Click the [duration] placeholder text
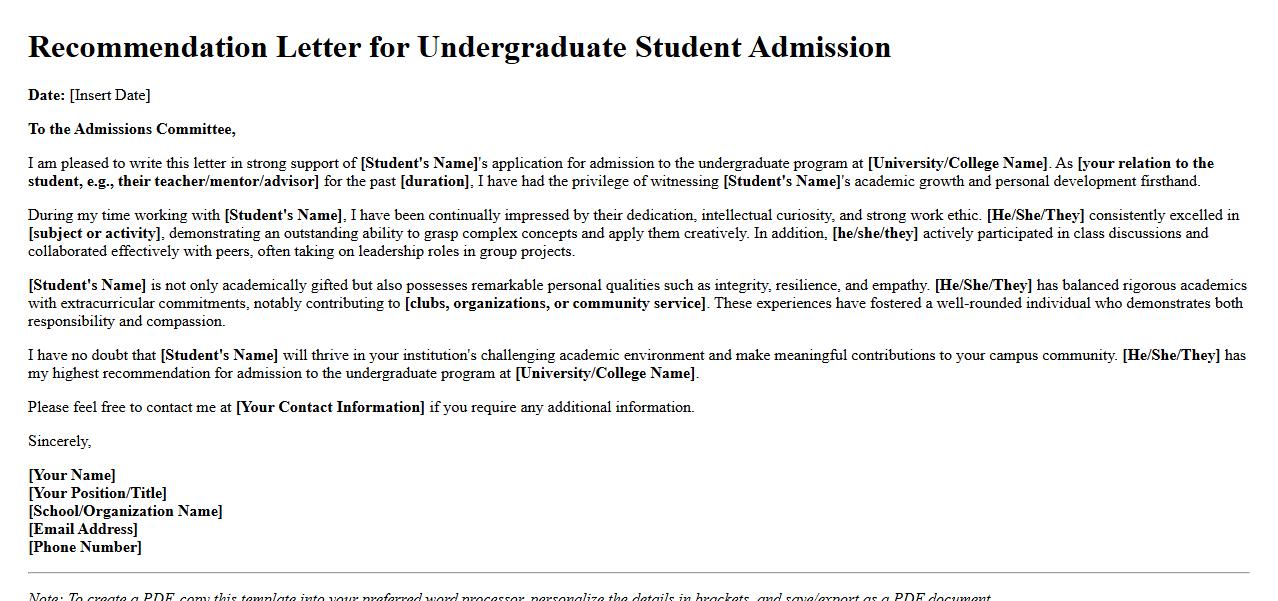1278x601 pixels. tap(435, 181)
